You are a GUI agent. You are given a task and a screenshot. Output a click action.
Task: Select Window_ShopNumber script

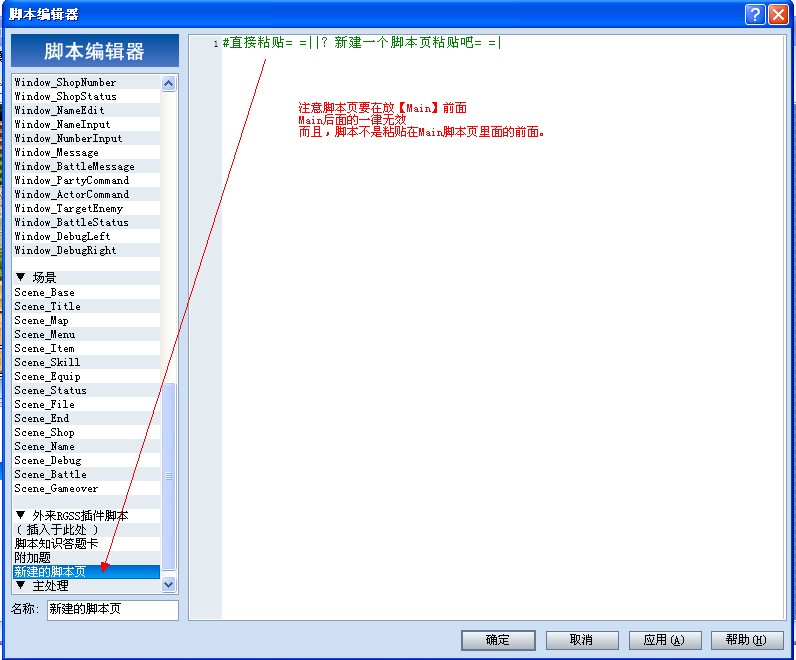[x=86, y=82]
